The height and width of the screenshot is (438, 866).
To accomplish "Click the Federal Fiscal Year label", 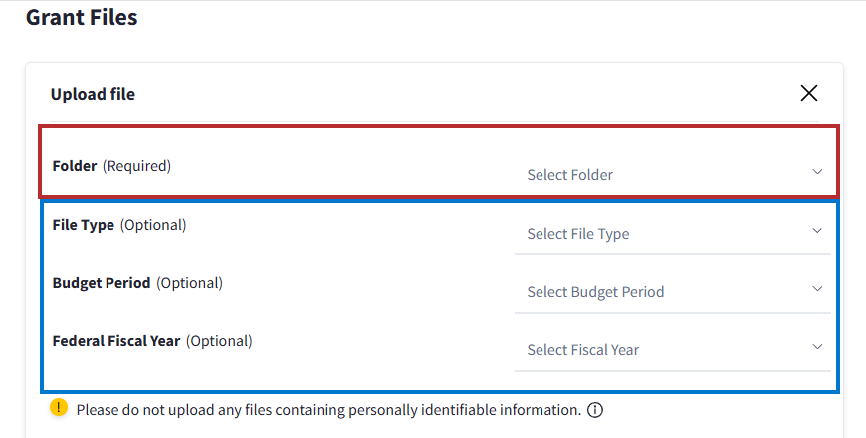I will tap(116, 341).
